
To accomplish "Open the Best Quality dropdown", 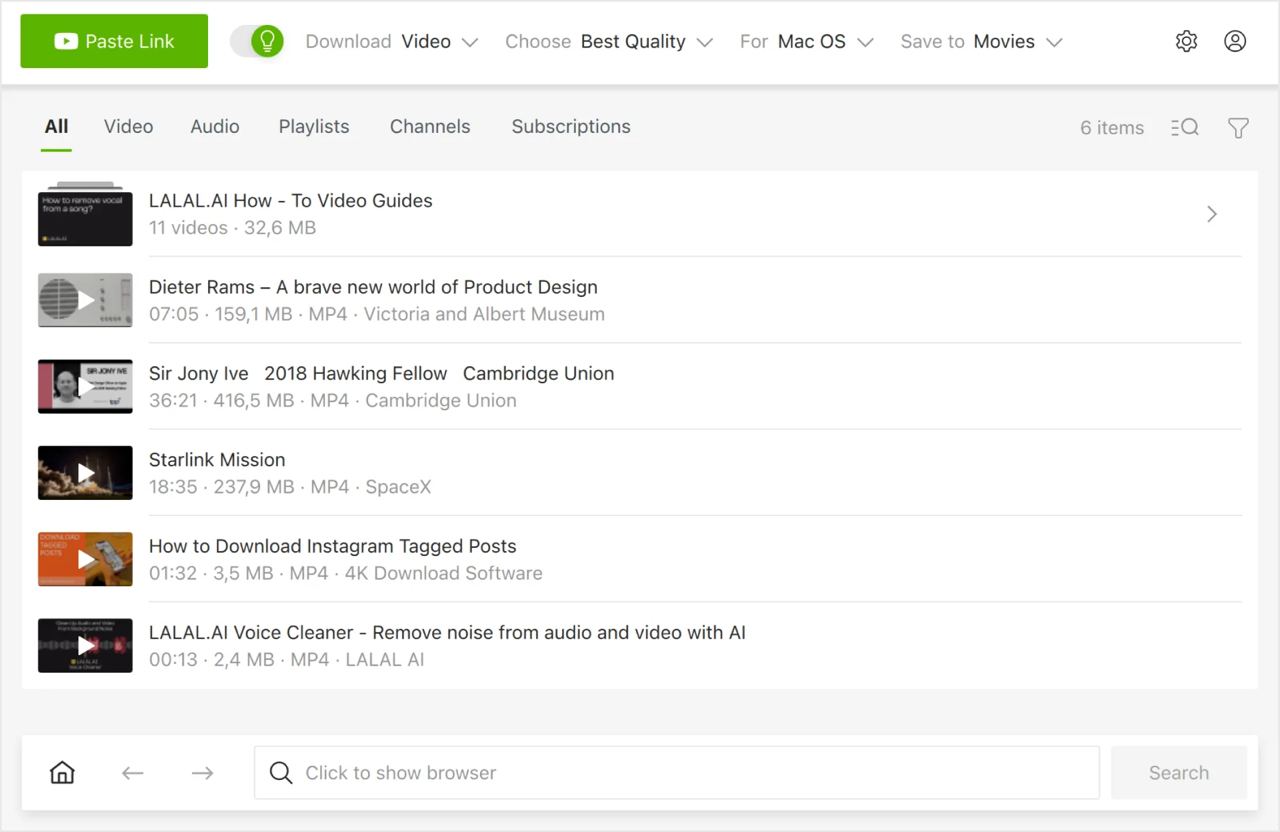I will coord(647,41).
